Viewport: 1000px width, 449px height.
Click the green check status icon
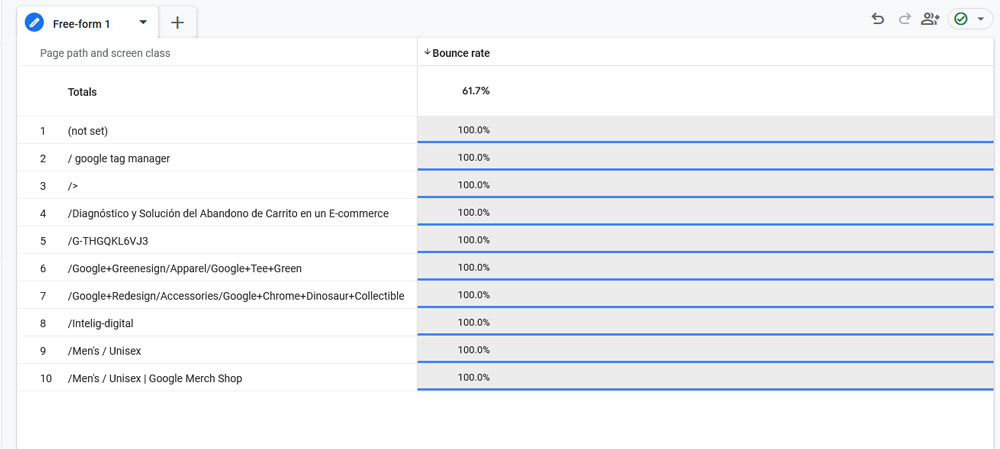point(961,19)
